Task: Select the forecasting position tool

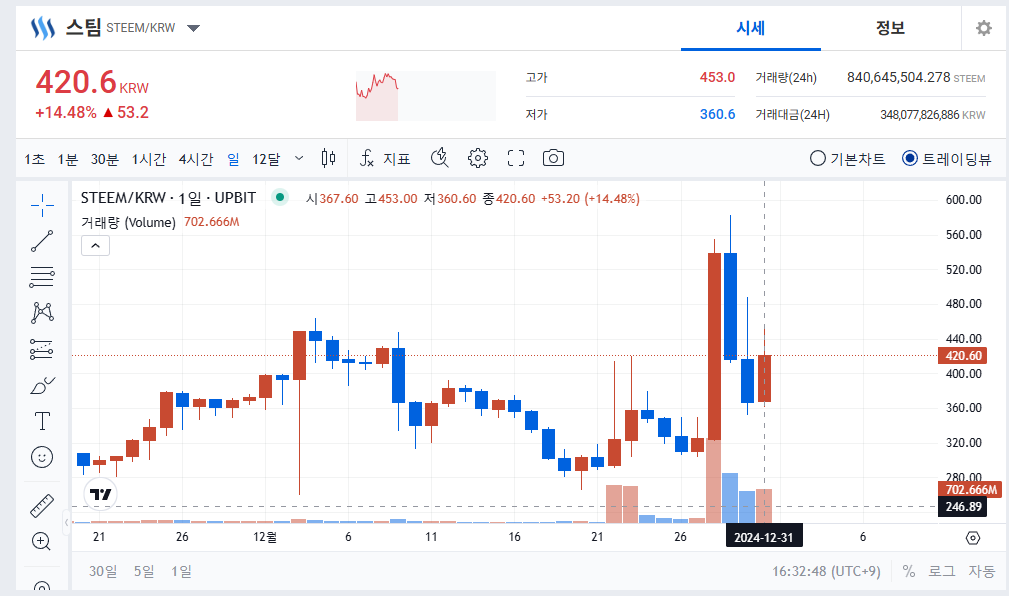Action: pyautogui.click(x=42, y=349)
